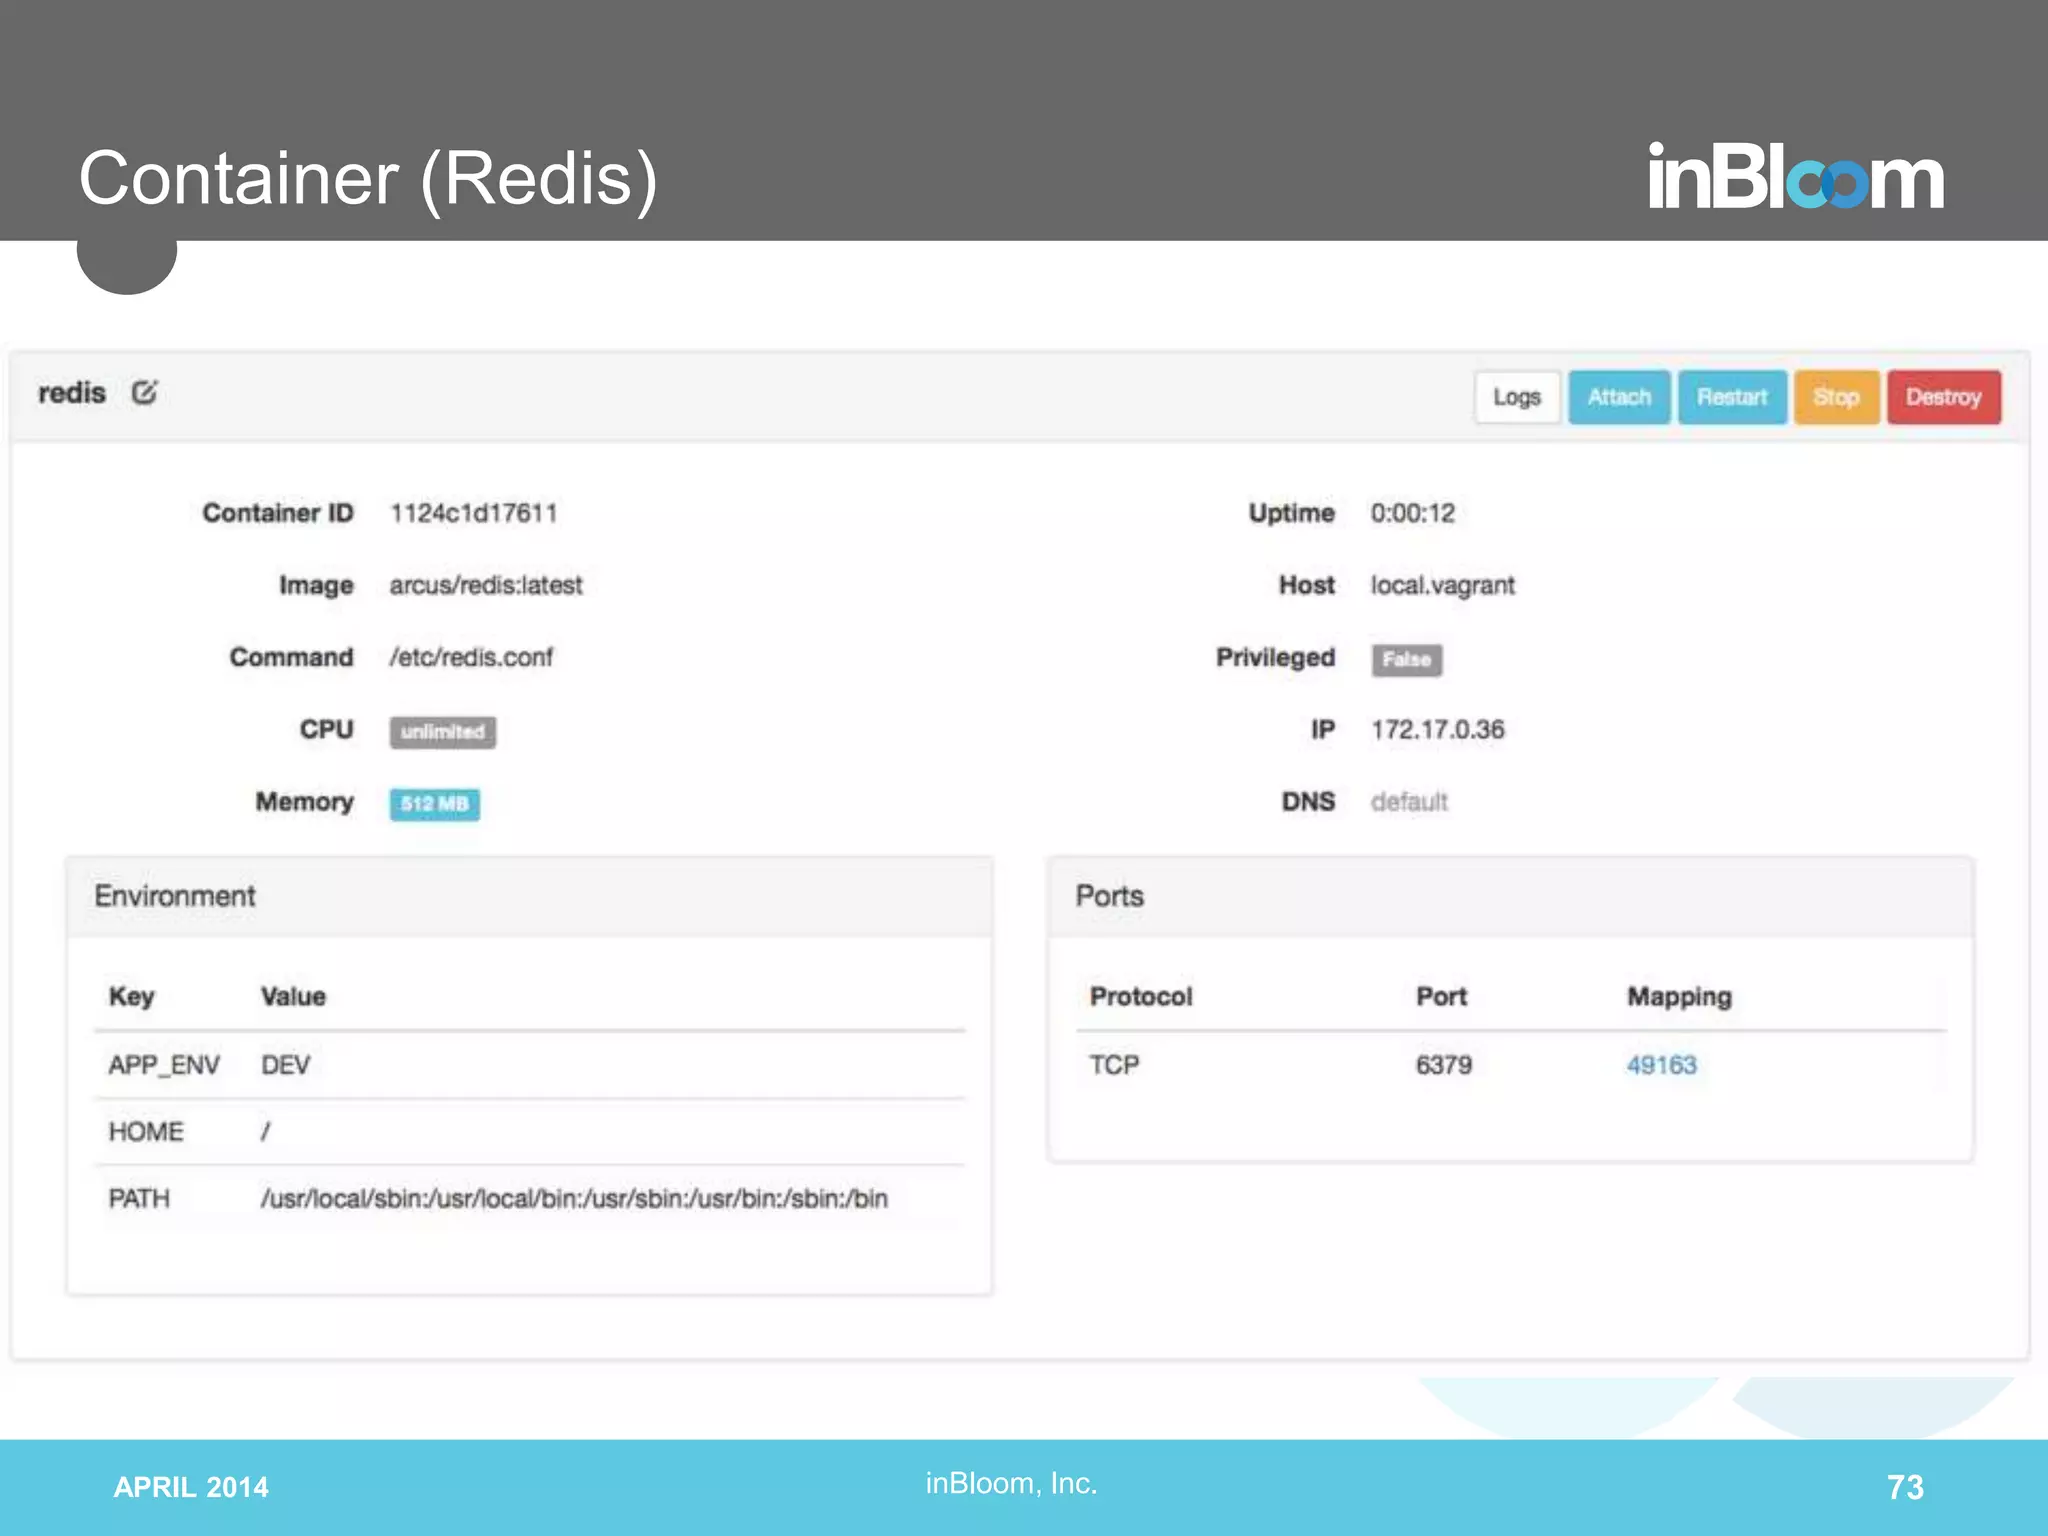Image resolution: width=2048 pixels, height=1536 pixels.
Task: Click the PATH environment key
Action: (x=139, y=1198)
